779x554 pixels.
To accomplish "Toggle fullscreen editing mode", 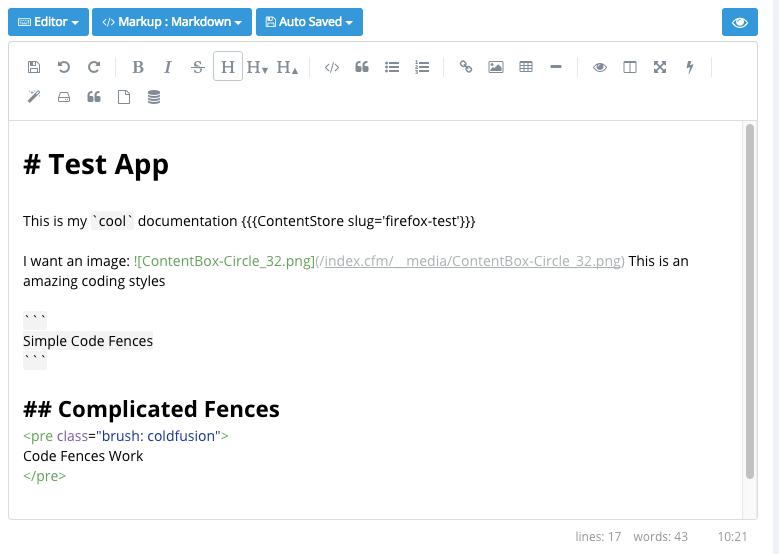I will click(660, 67).
